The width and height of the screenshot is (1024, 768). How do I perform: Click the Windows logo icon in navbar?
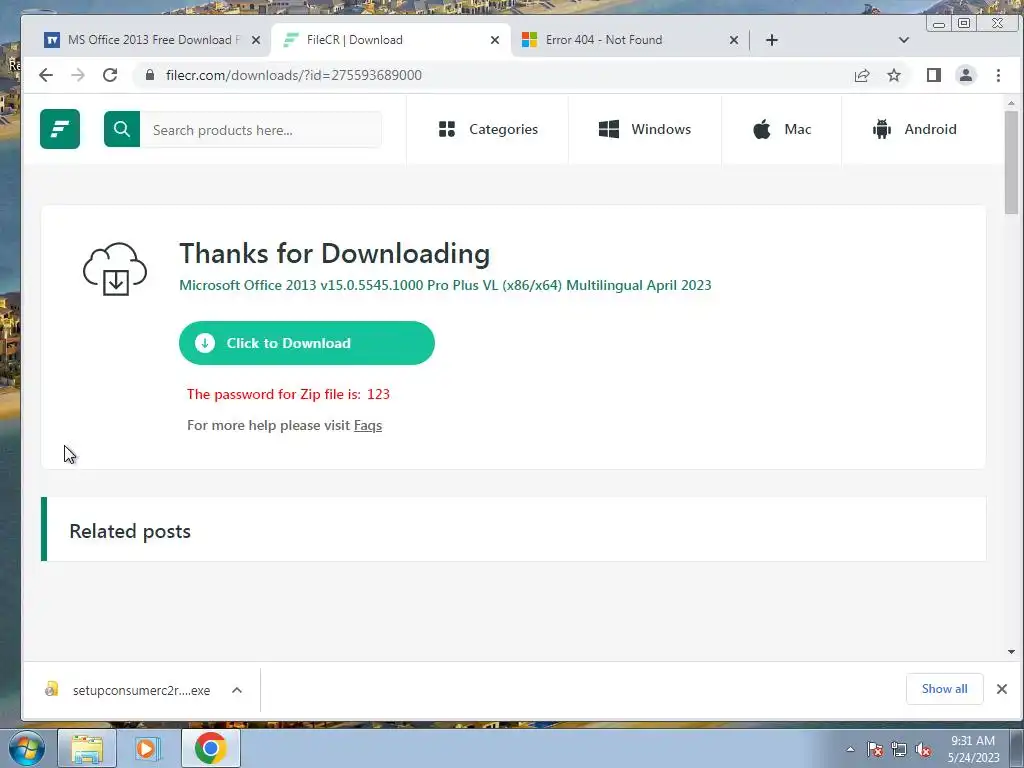(x=609, y=129)
